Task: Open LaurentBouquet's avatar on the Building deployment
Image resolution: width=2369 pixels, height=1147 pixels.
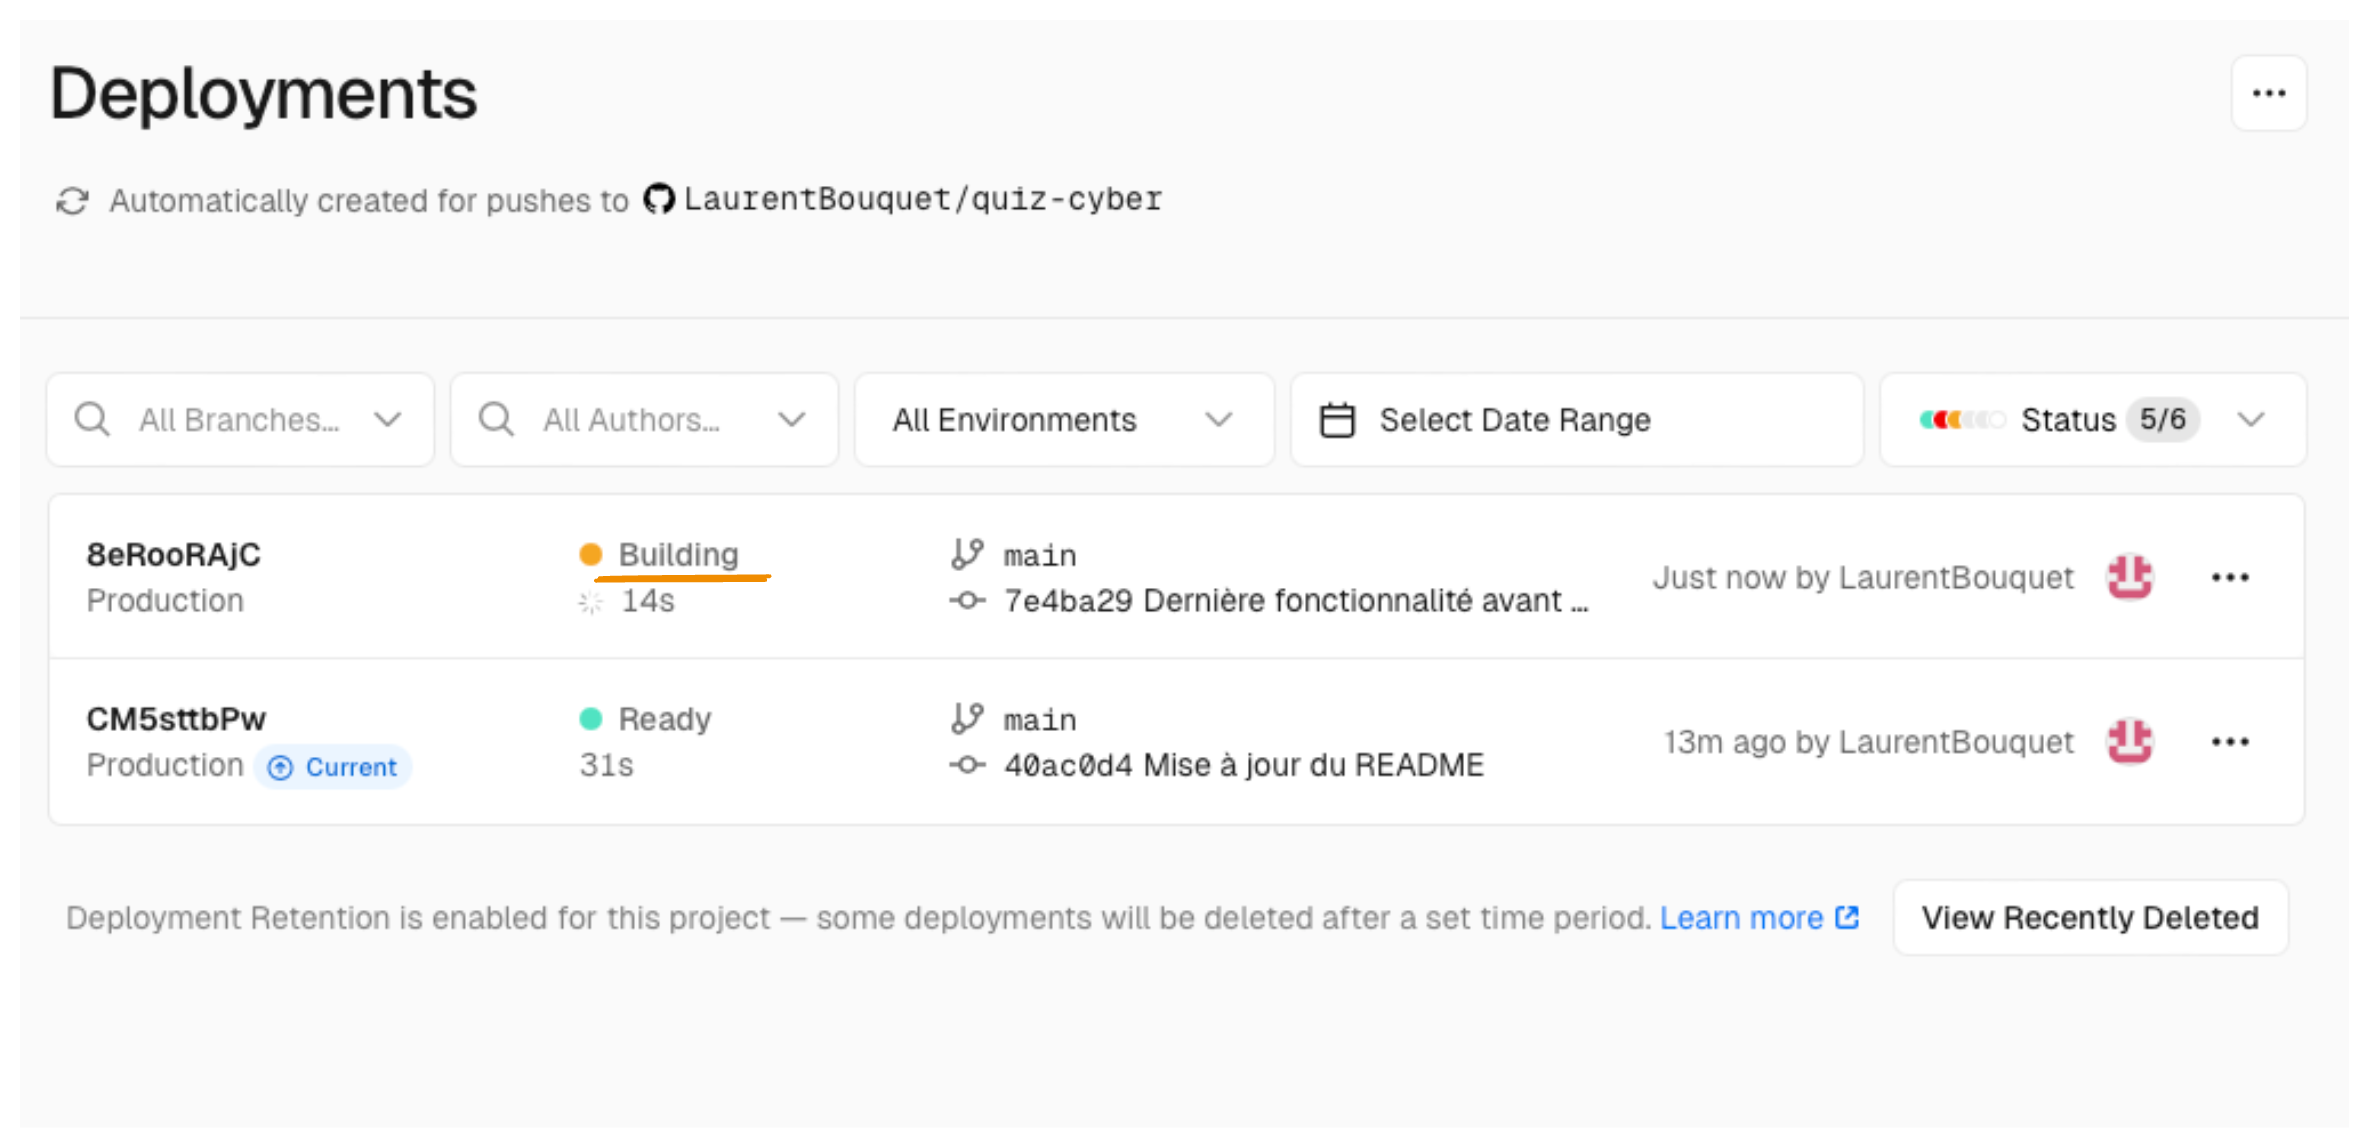Action: (x=2130, y=577)
